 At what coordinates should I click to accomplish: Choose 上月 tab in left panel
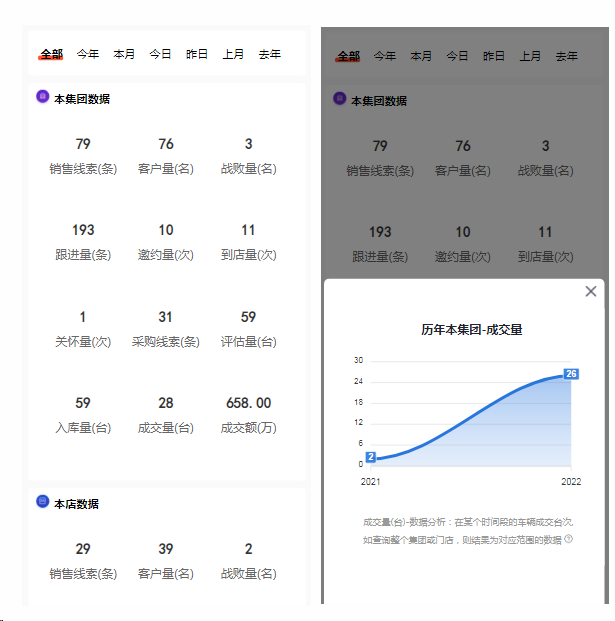(x=233, y=54)
